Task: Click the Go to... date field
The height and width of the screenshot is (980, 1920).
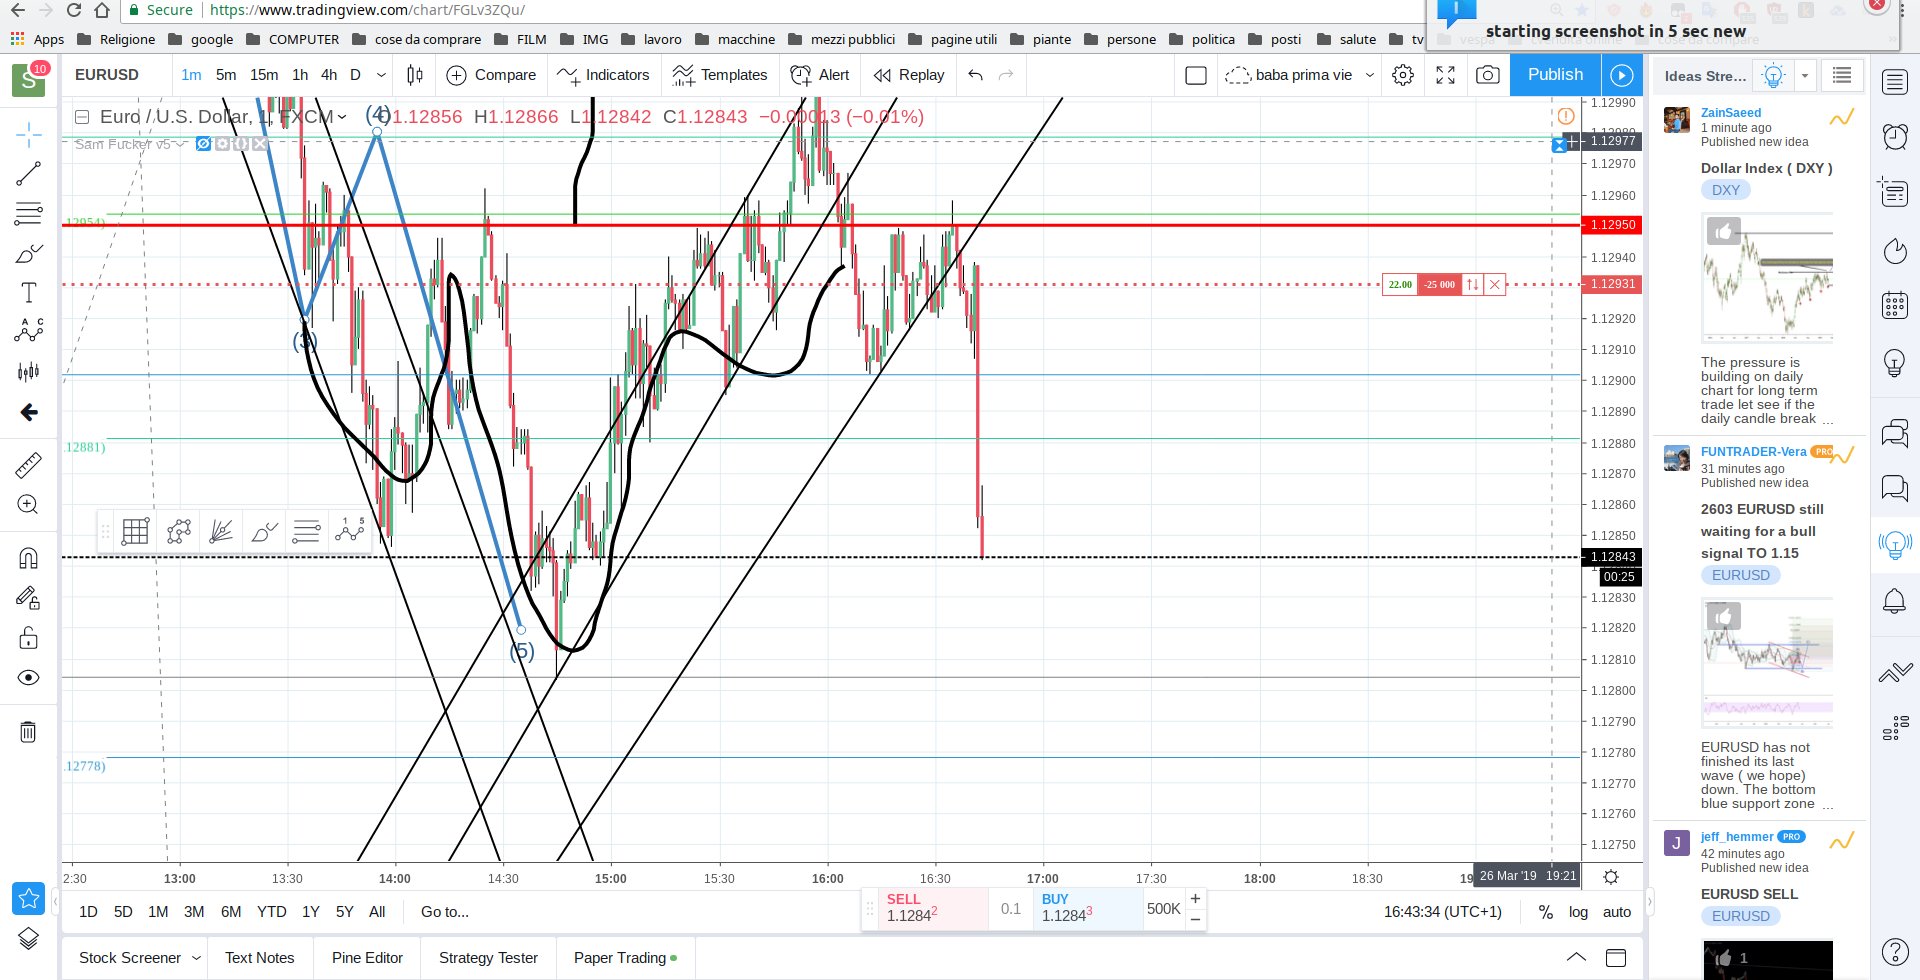Action: tap(445, 912)
